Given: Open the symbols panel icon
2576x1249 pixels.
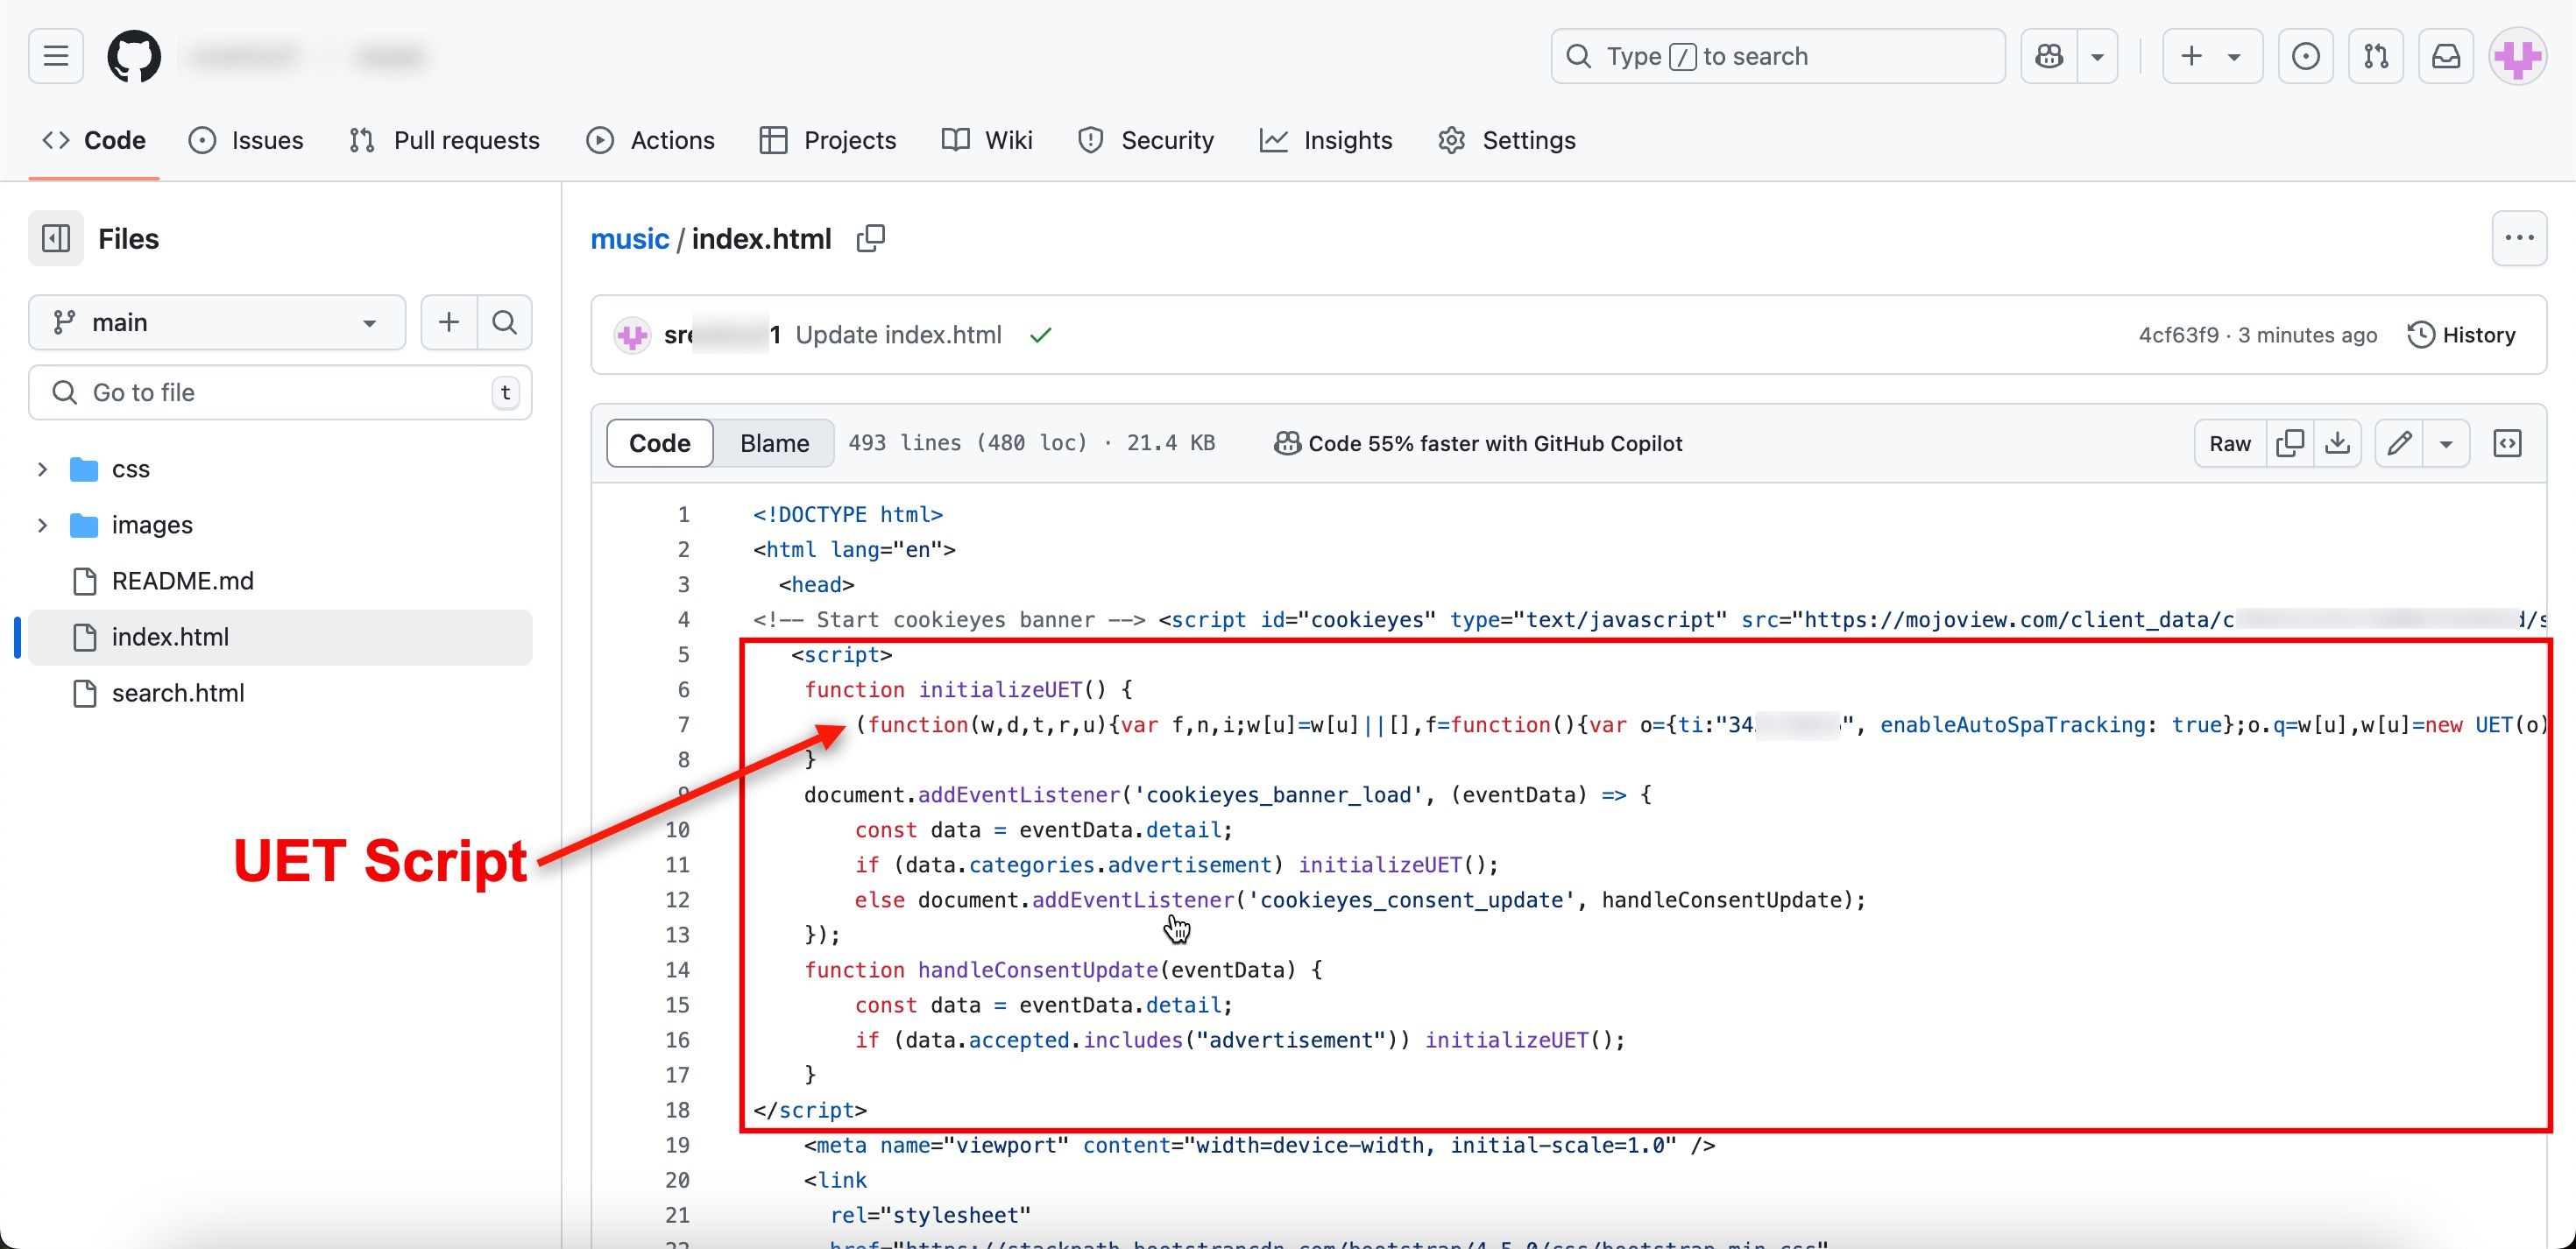Looking at the screenshot, I should 2507,443.
